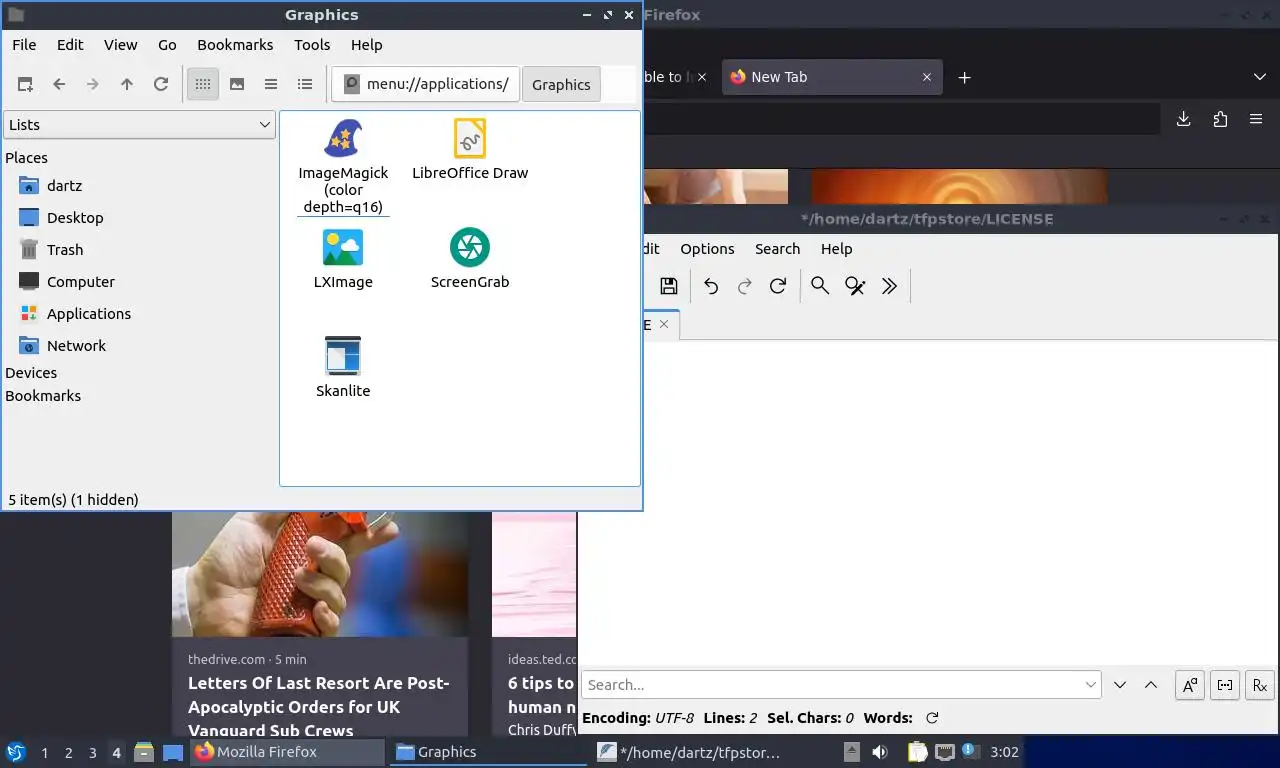Open the Tools menu in file manager
Image resolution: width=1280 pixels, height=768 pixels.
pos(312,45)
